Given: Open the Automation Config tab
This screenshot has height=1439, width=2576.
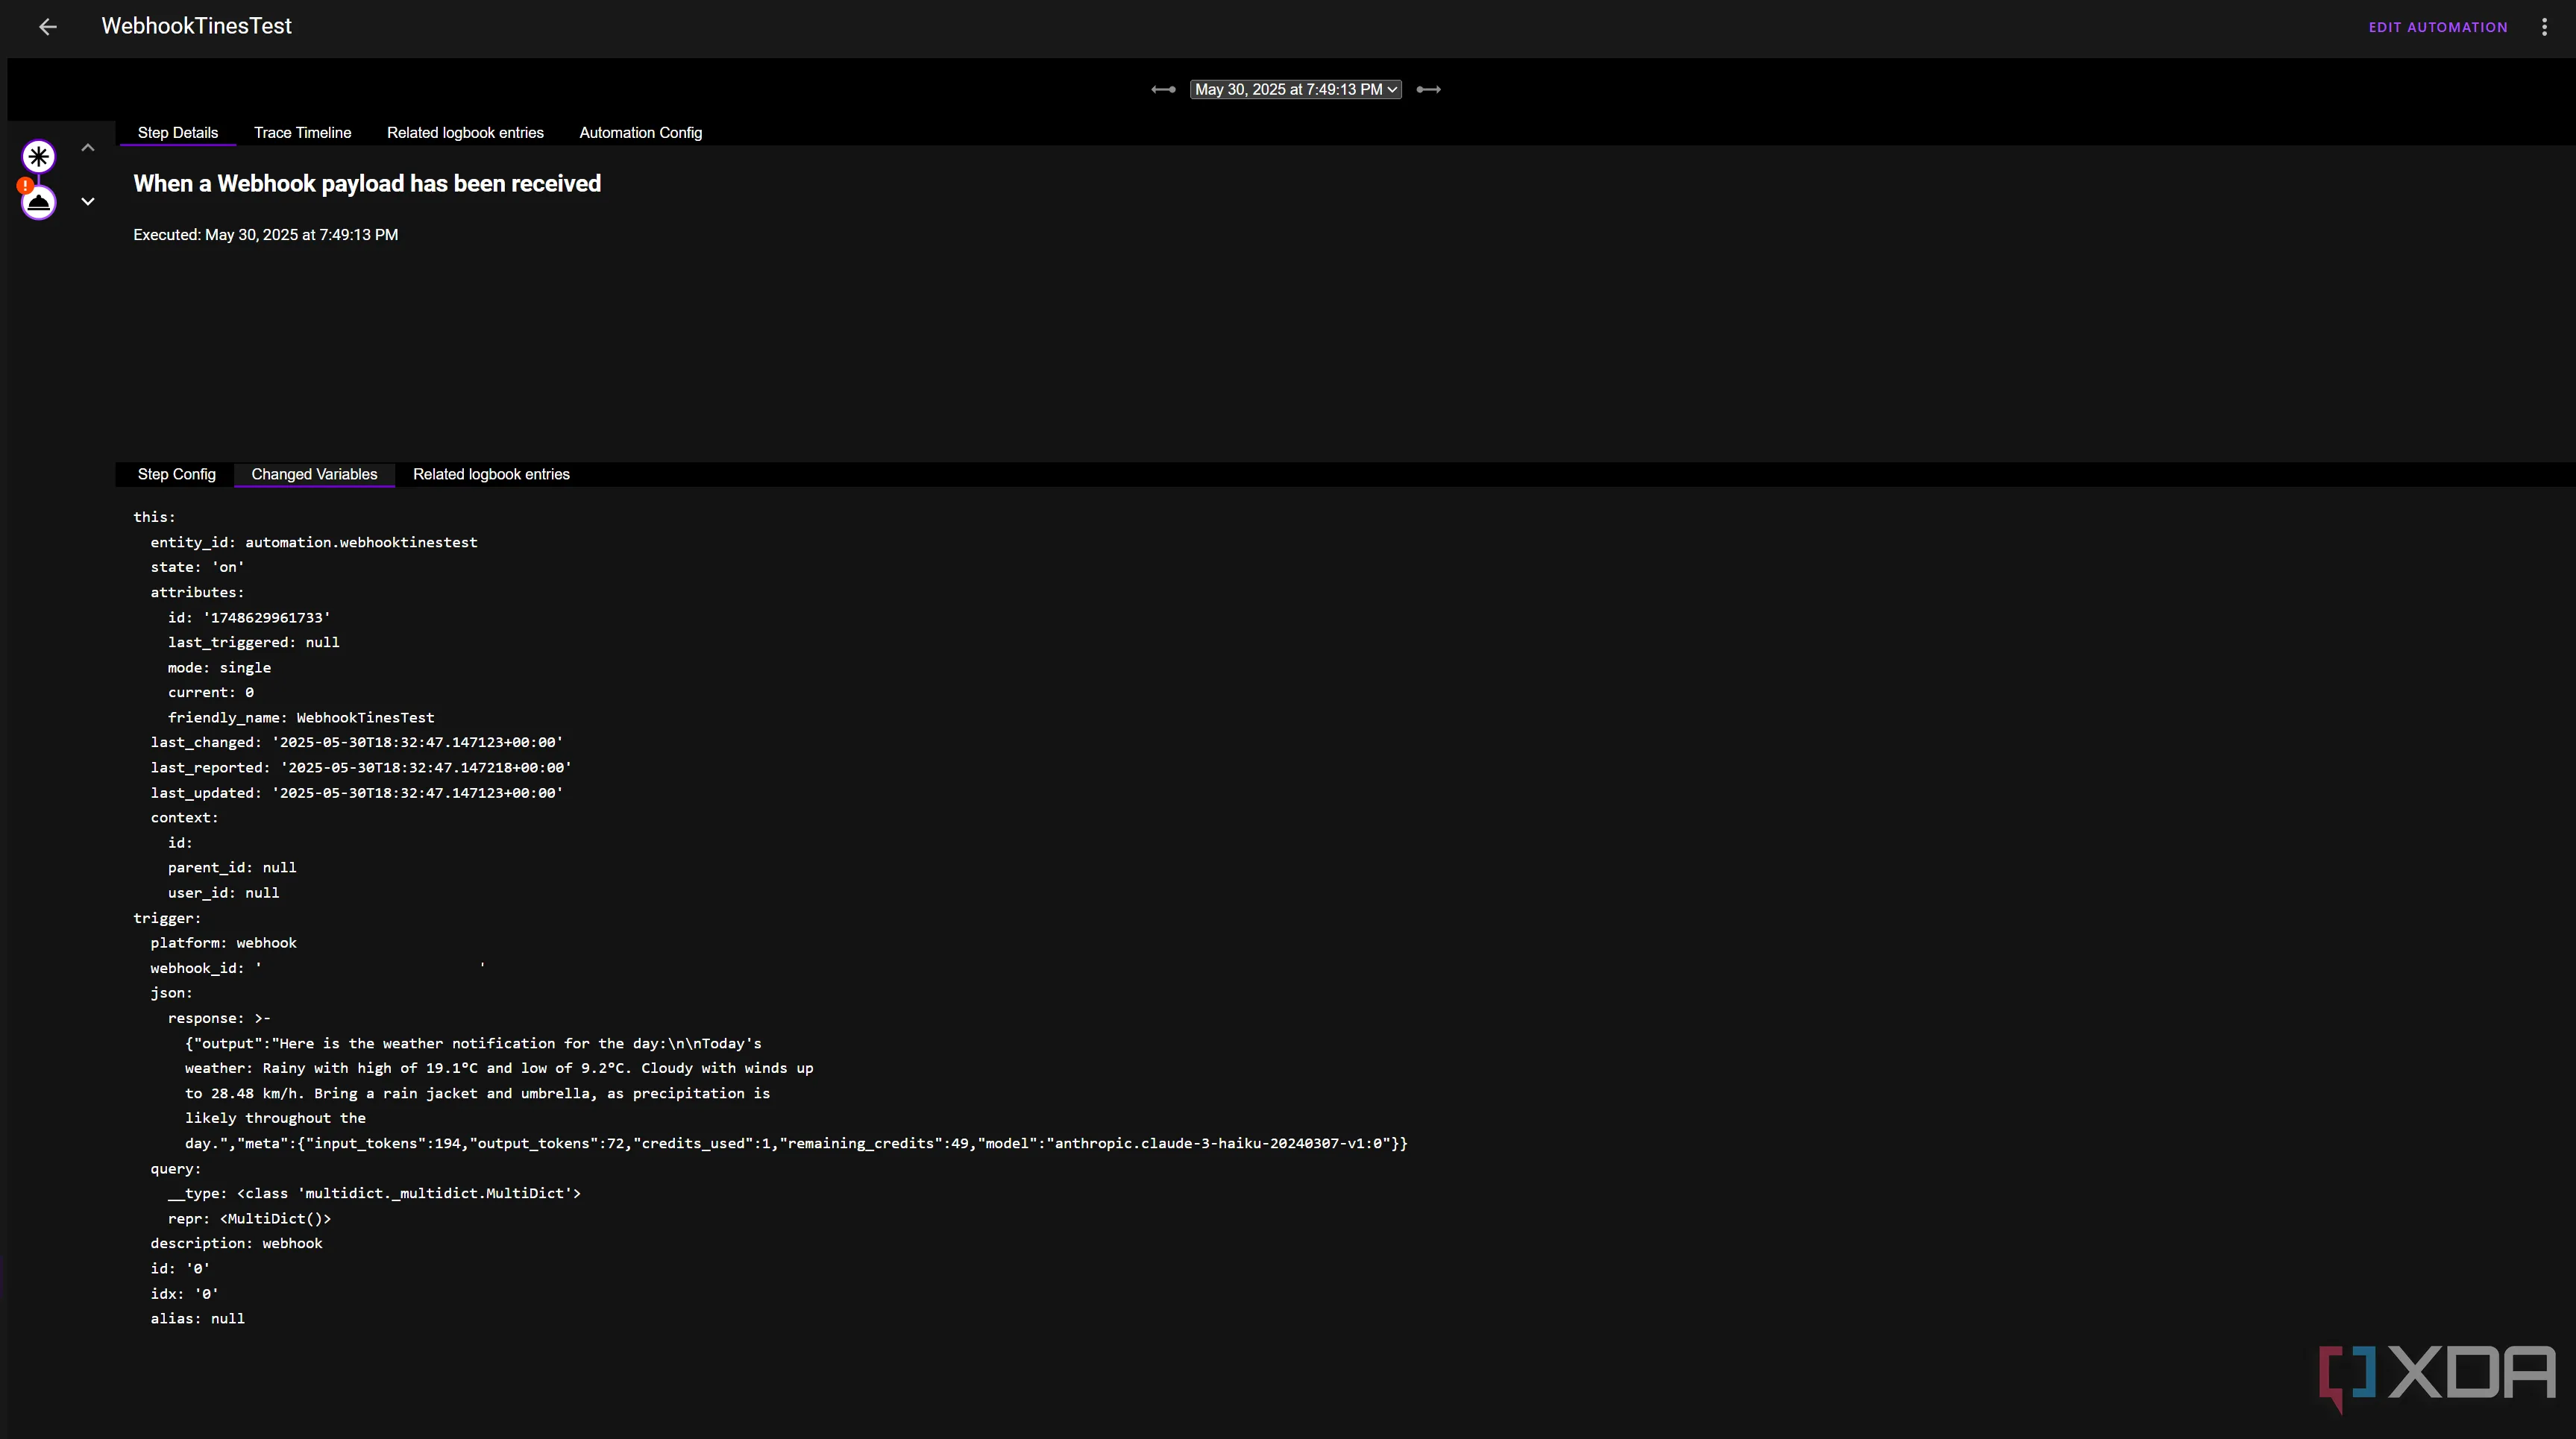Looking at the screenshot, I should [x=640, y=133].
